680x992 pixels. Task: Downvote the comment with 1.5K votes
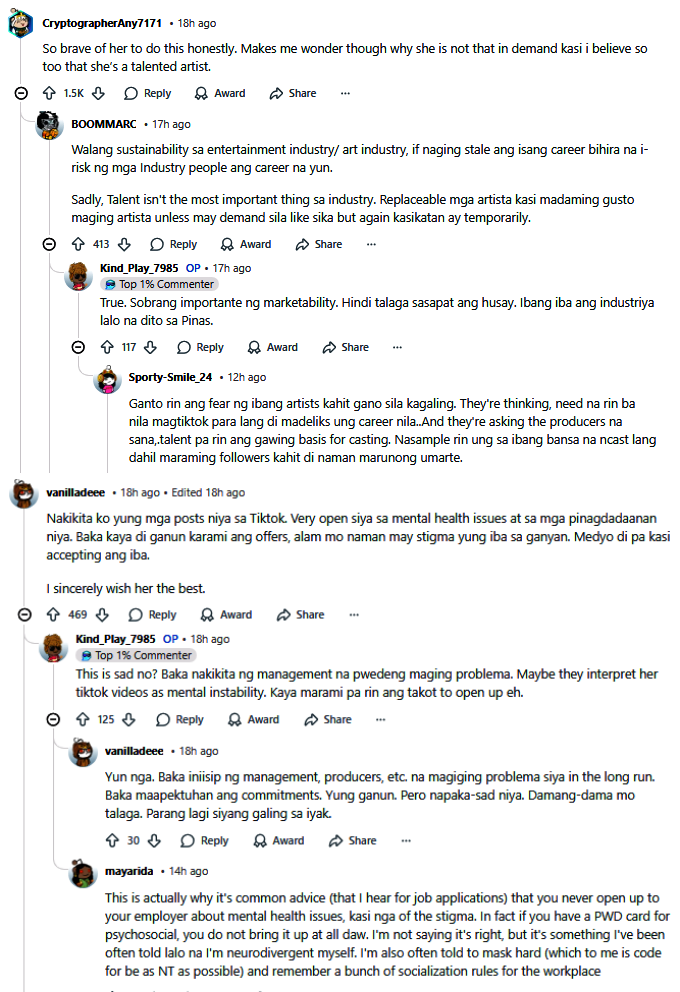point(98,93)
